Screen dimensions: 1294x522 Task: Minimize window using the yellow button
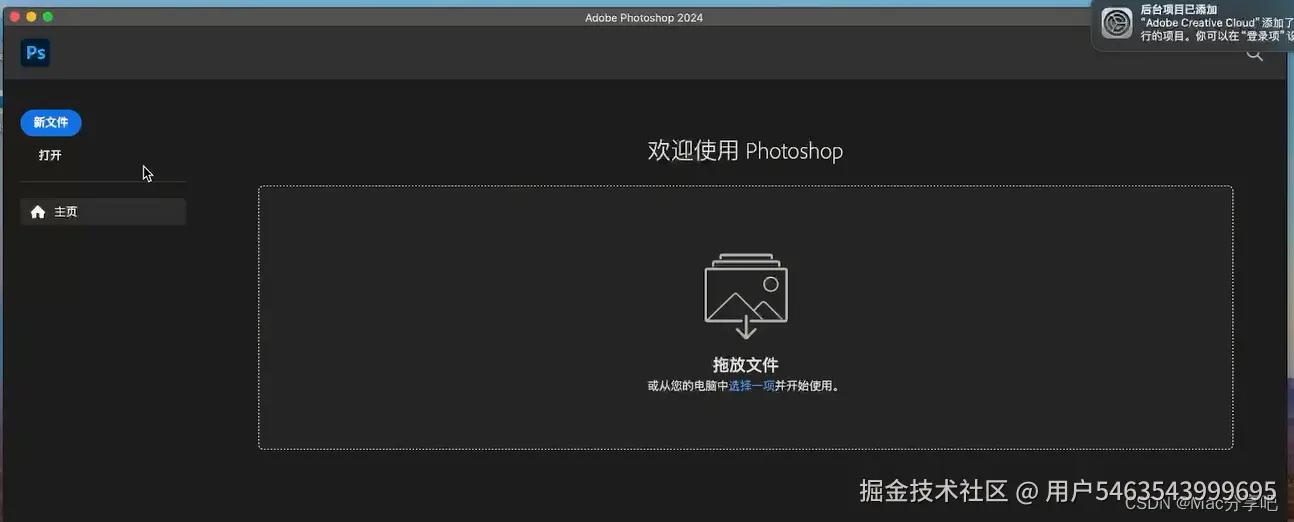tap(31, 17)
